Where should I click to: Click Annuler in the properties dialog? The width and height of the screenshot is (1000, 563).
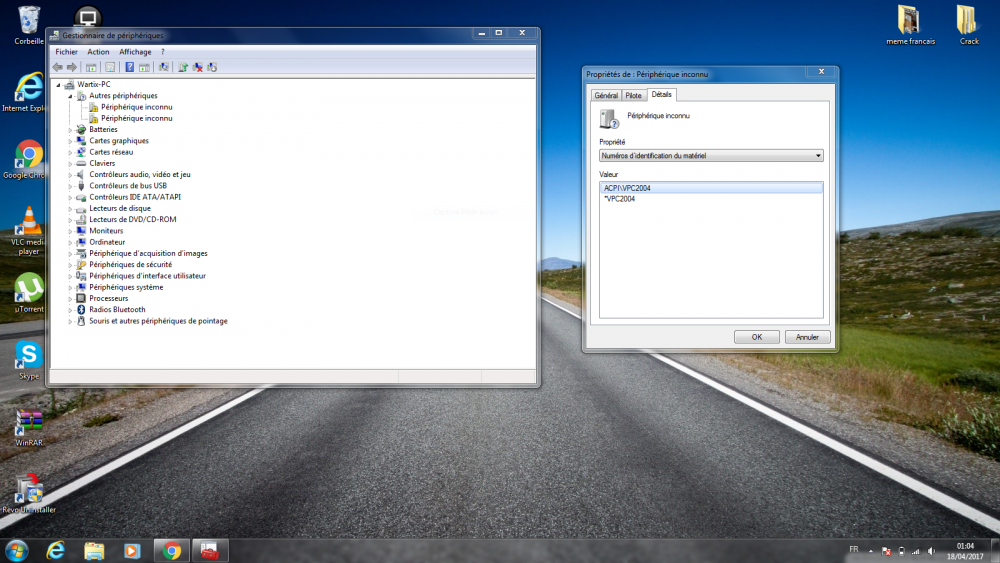click(807, 337)
